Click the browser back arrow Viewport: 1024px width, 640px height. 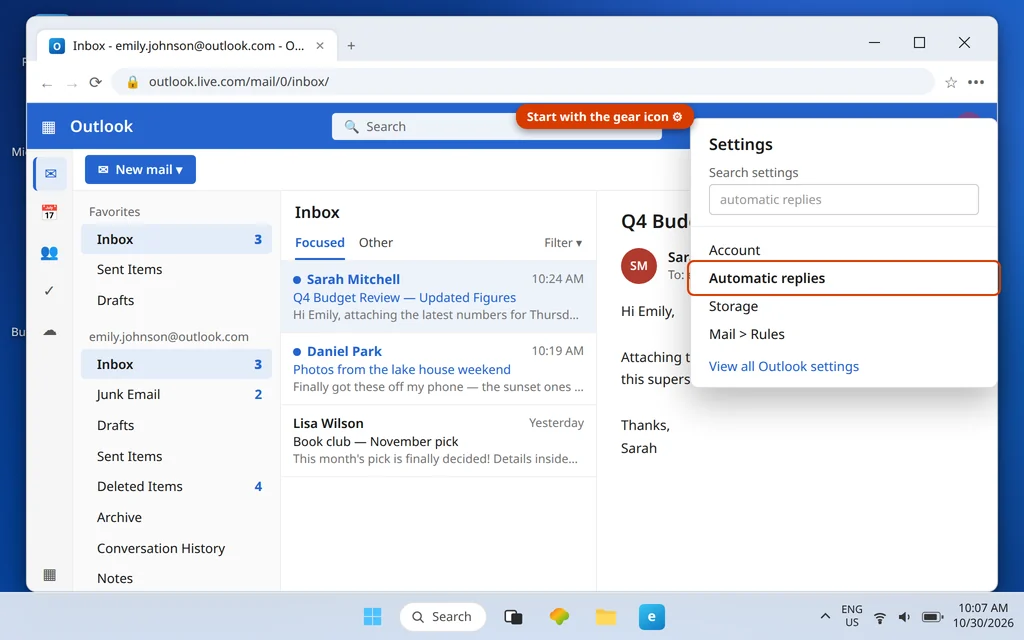click(x=46, y=83)
